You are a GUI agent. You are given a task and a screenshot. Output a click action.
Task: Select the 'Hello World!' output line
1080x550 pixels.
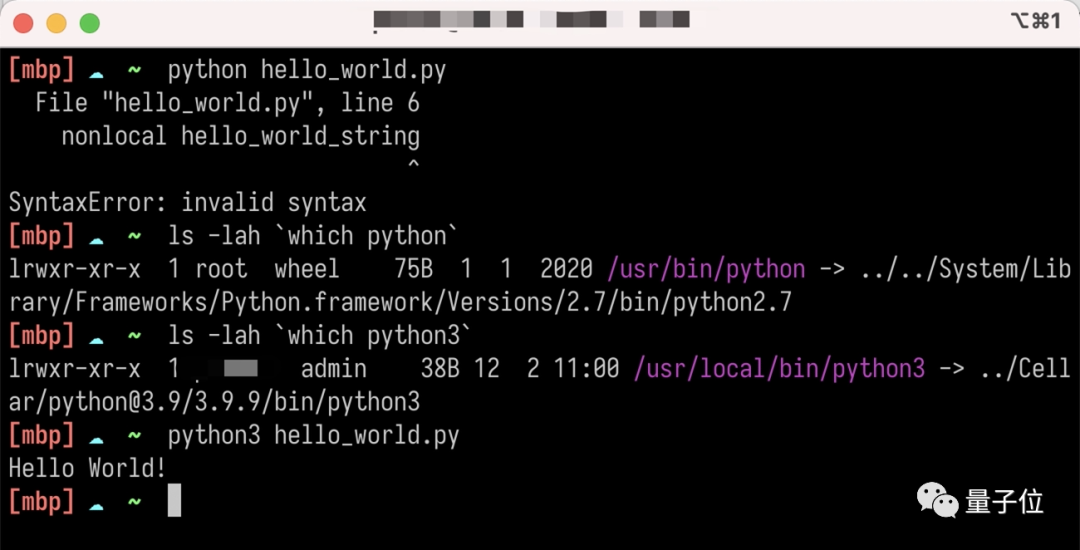click(87, 468)
